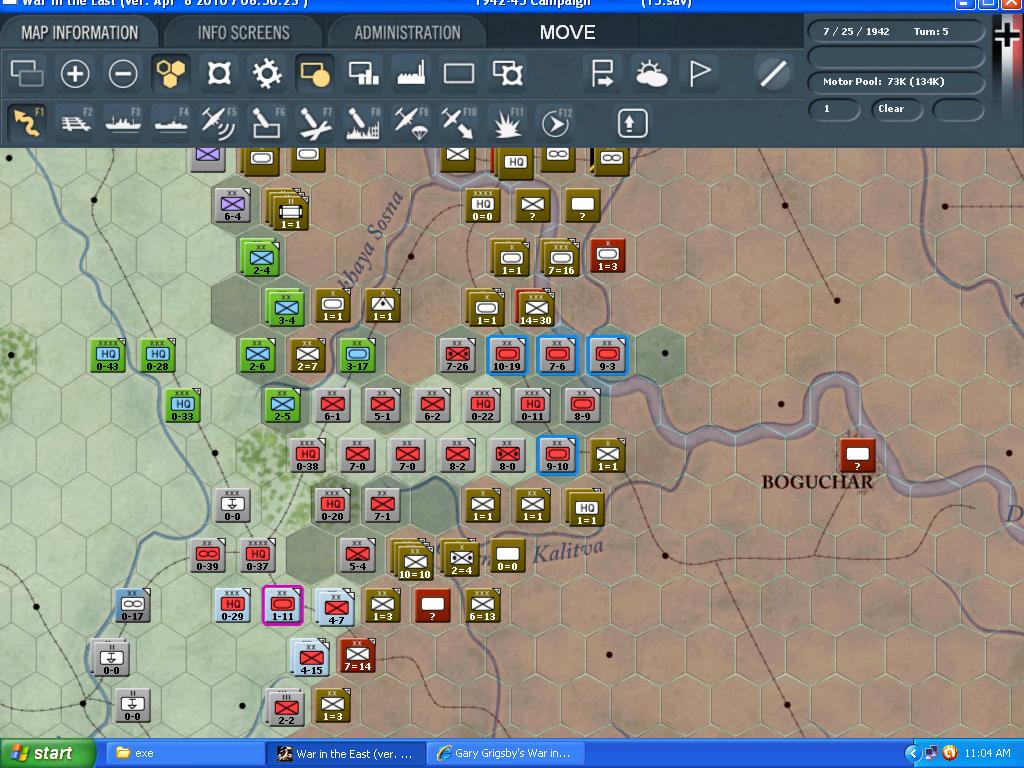Open the MAP INFORMATION tab

(79, 33)
